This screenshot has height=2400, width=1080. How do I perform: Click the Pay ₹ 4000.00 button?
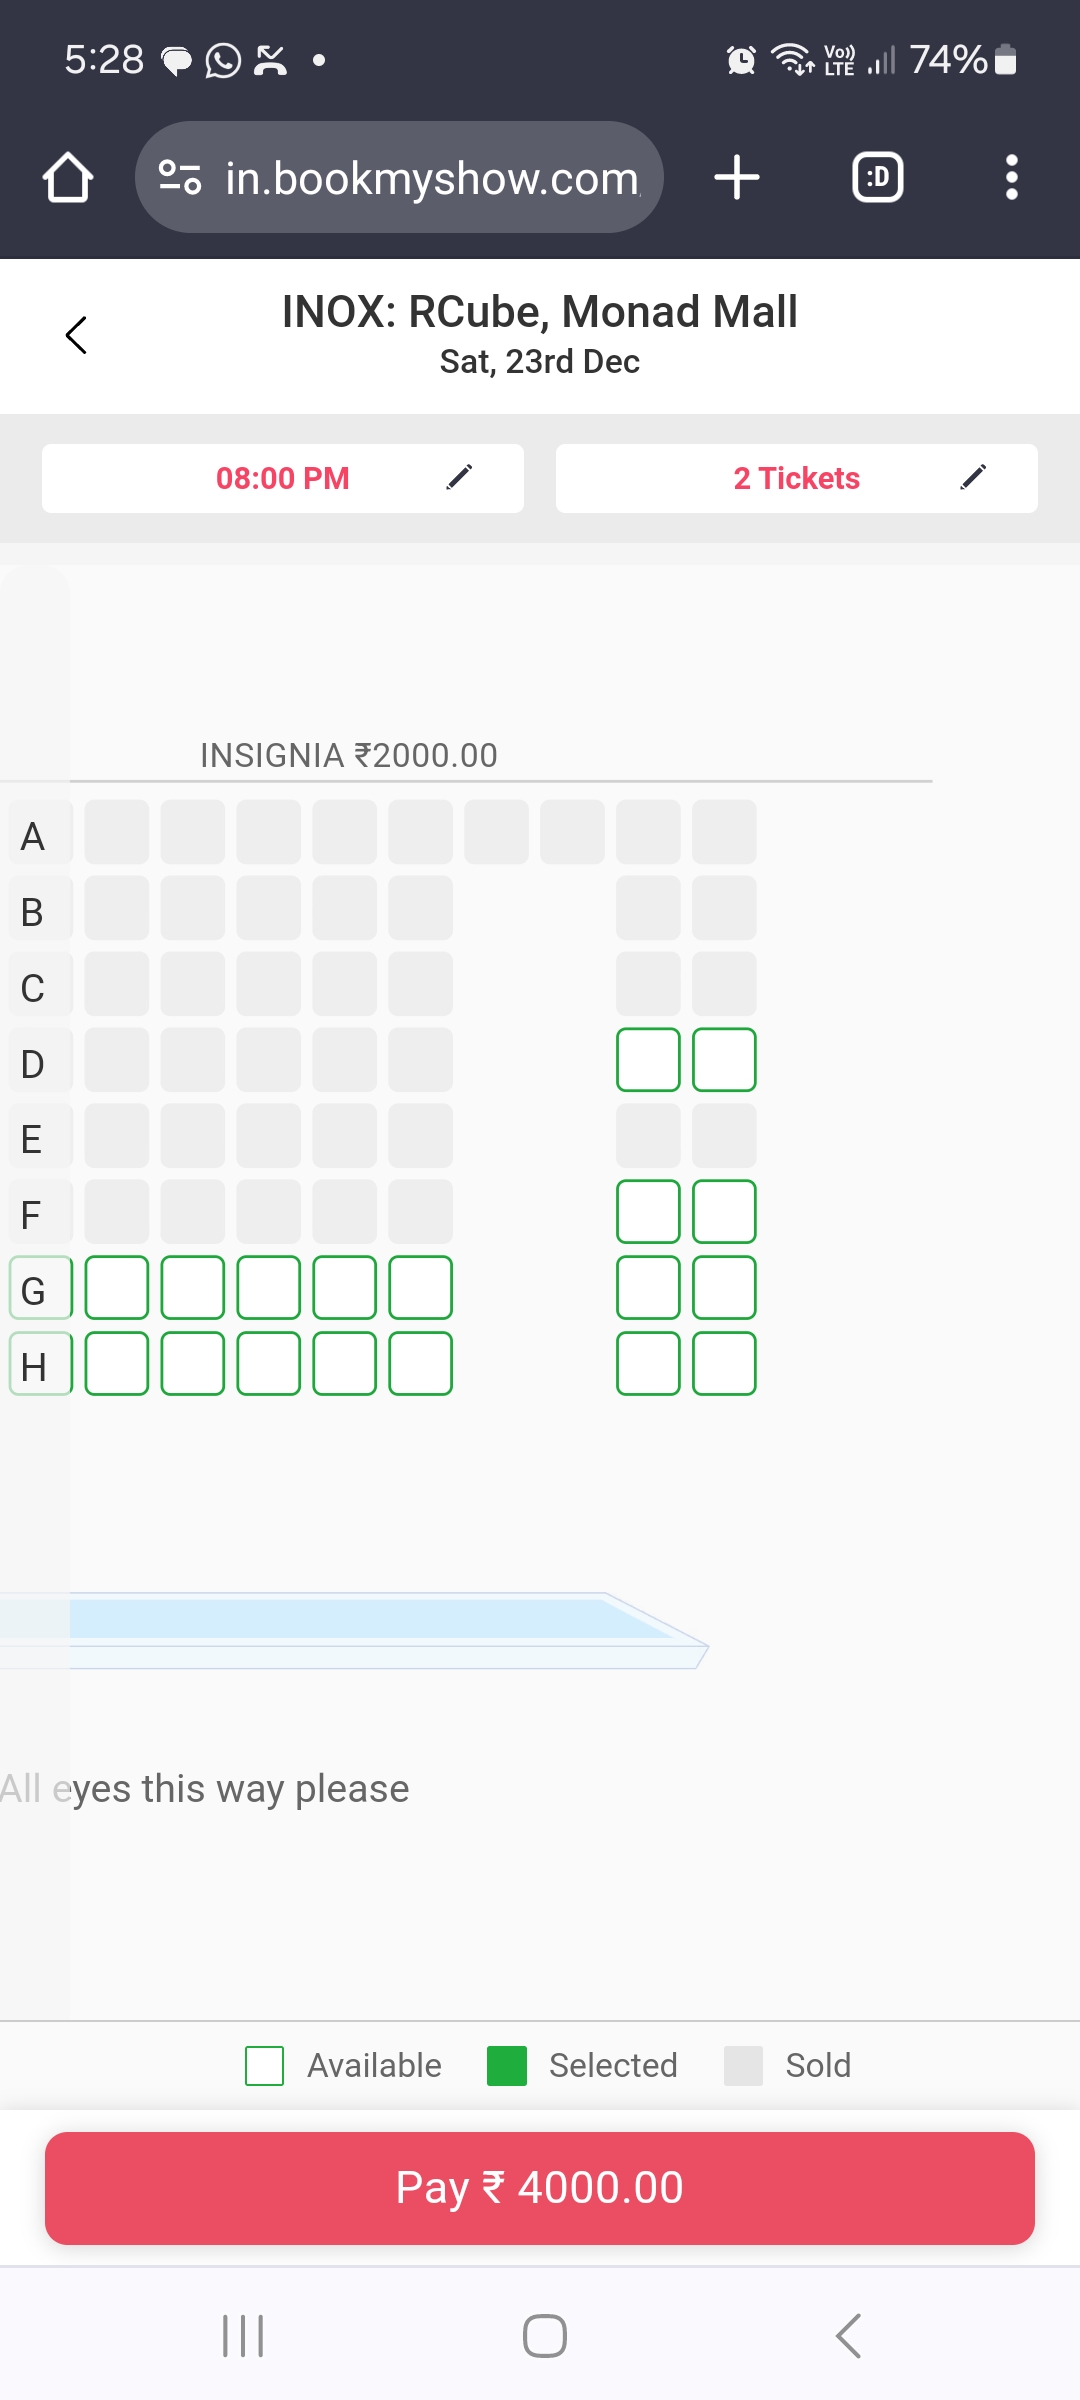point(540,2188)
